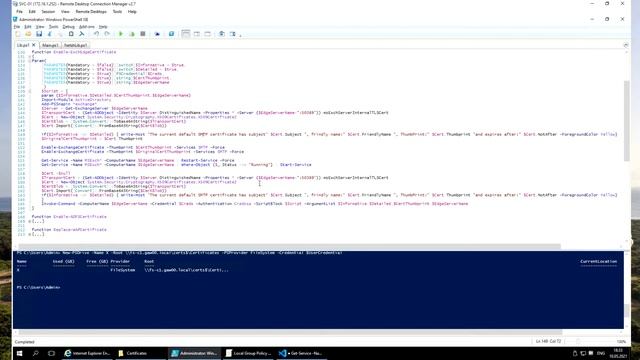Show the command window toolbar icon
640x360 pixels.
point(222,34)
